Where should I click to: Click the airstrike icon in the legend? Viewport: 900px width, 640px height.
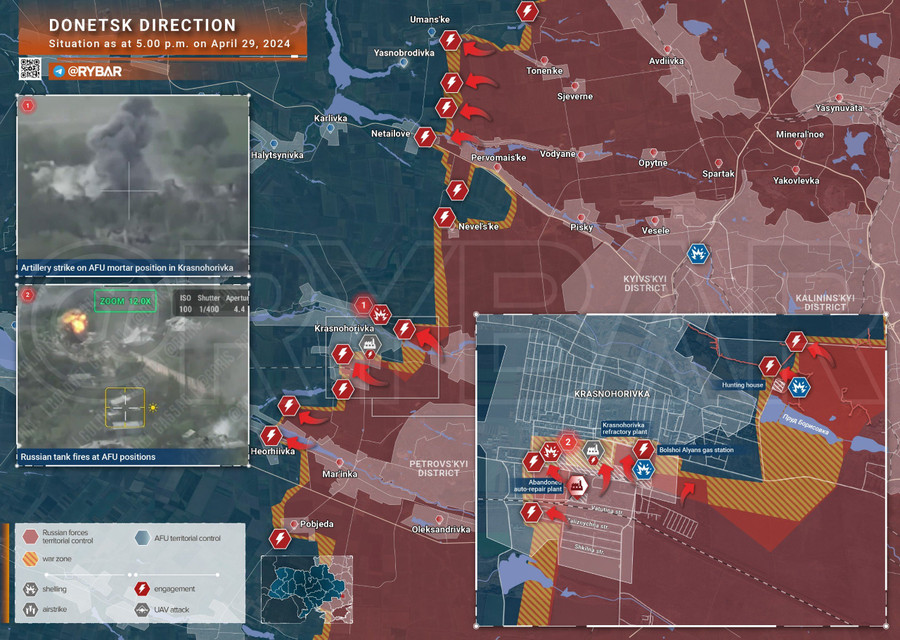click(31, 608)
